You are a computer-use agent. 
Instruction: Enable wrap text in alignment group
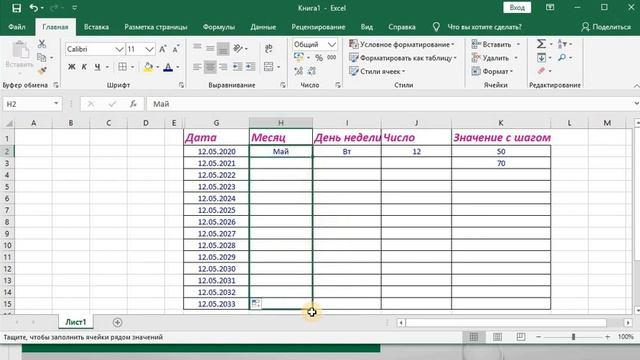269,49
